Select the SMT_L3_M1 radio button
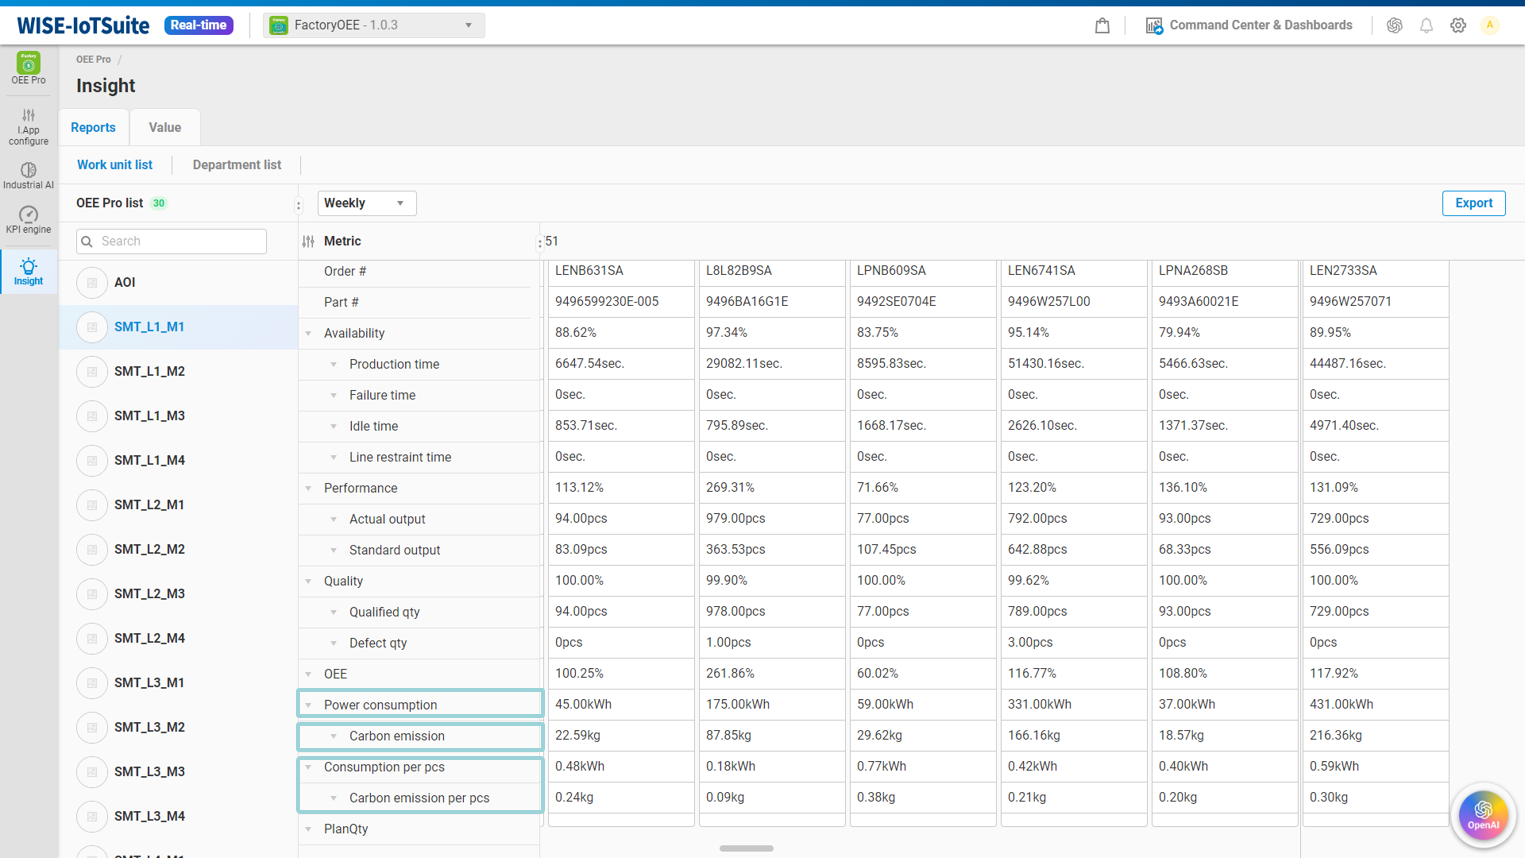 point(92,683)
